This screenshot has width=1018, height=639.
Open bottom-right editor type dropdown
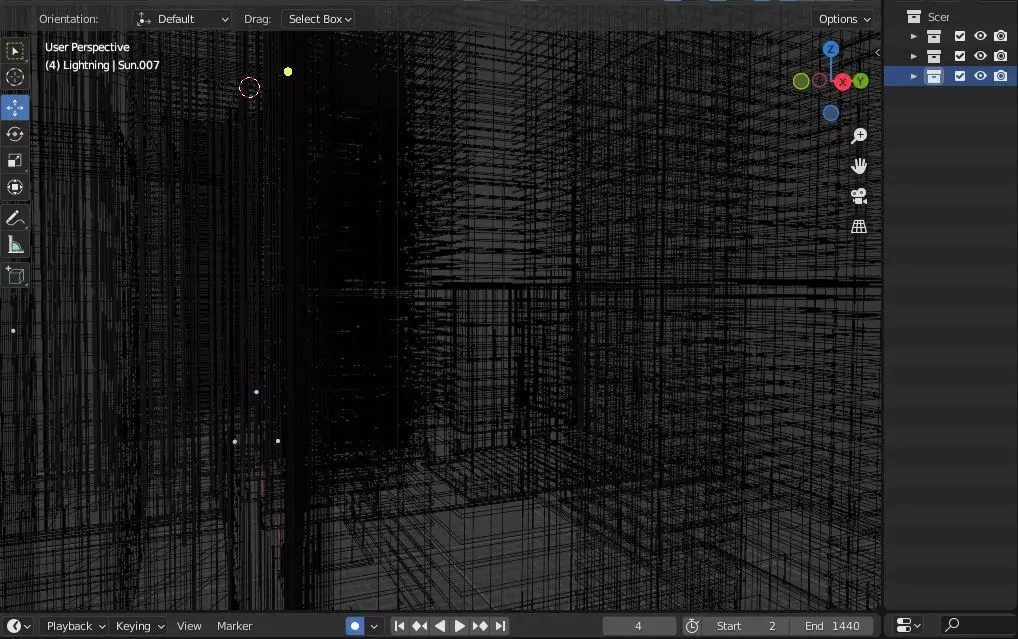[x=908, y=625]
